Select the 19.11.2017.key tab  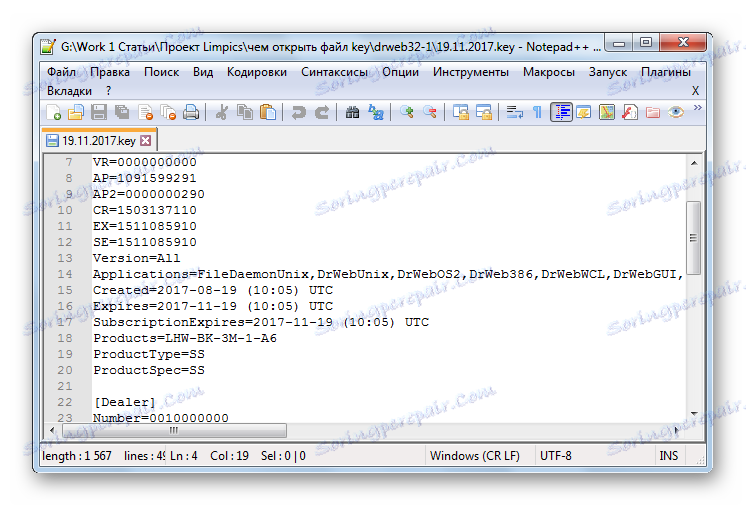click(98, 141)
